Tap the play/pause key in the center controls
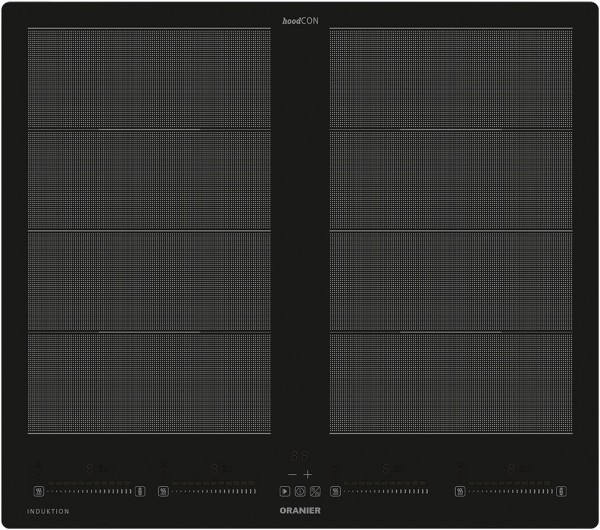600x530 pixels. coord(285,491)
